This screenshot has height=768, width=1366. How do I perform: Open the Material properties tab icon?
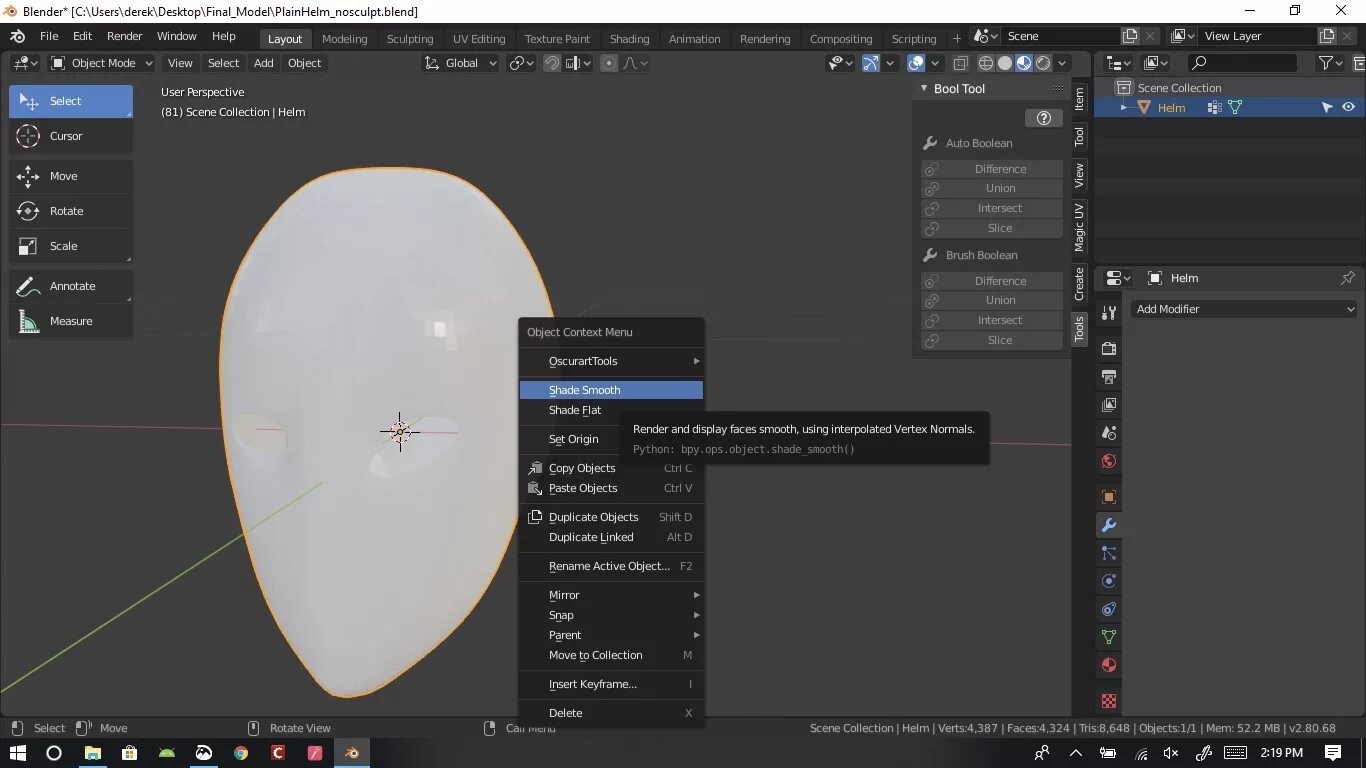[x=1108, y=665]
